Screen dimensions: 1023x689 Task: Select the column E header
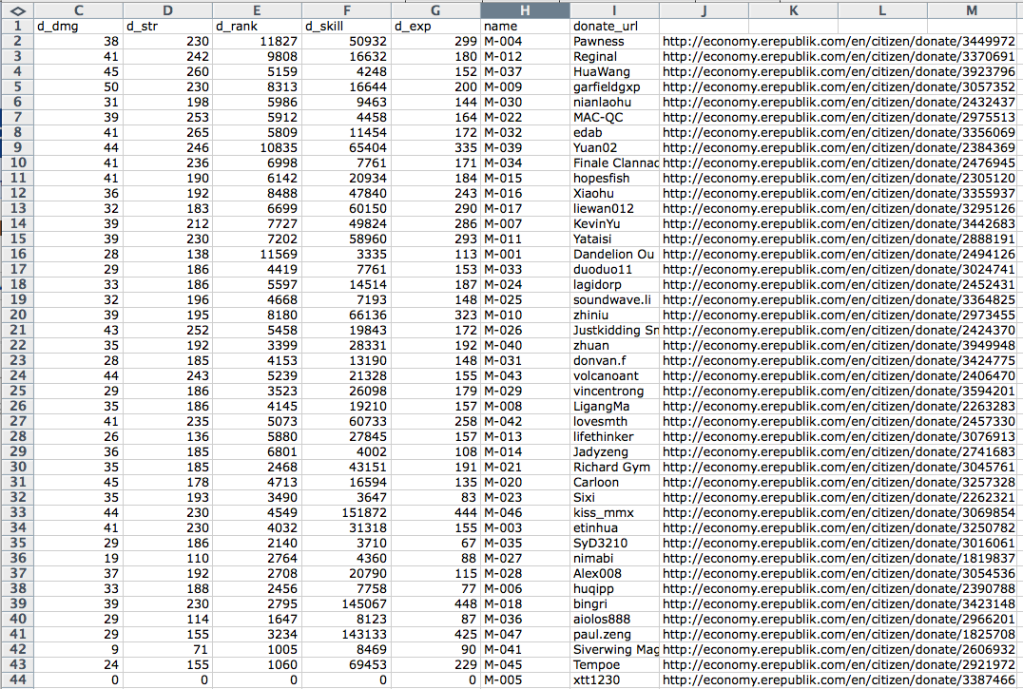click(257, 9)
